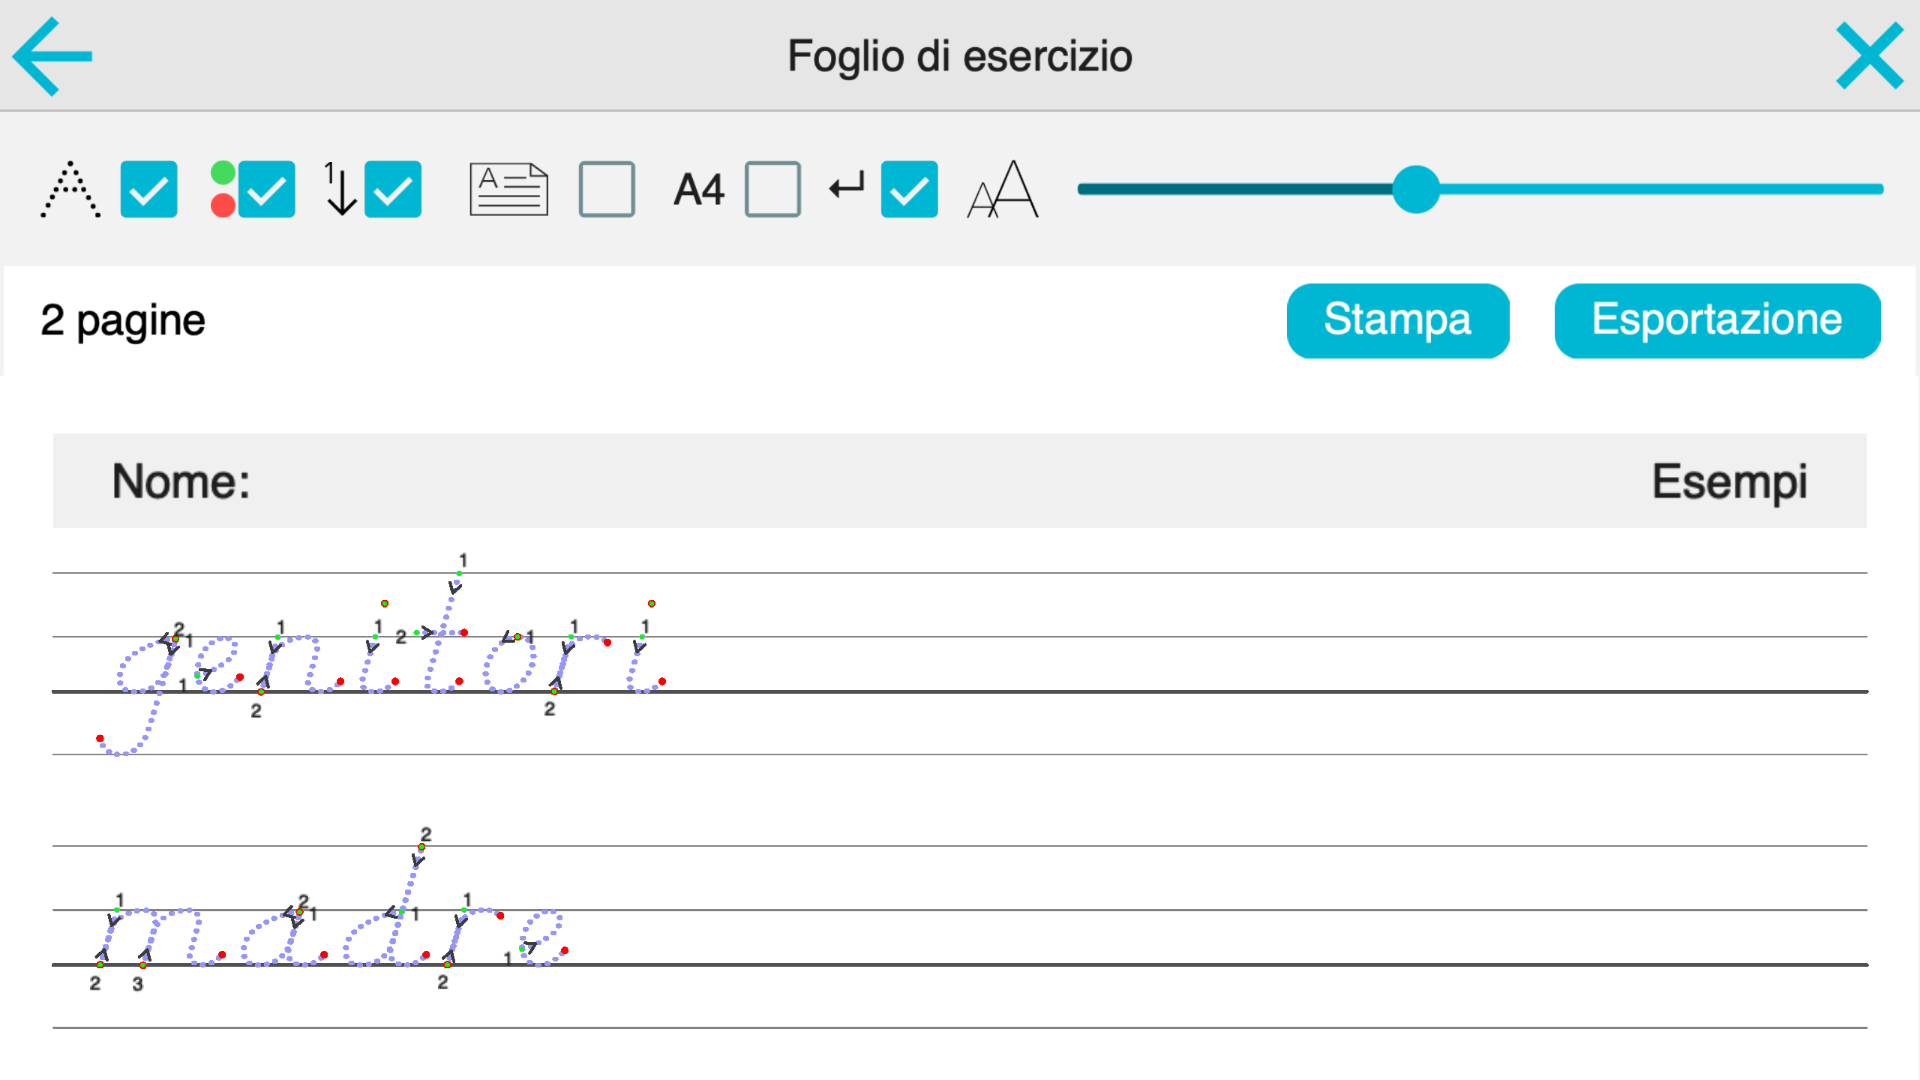Click the font size slider handle
This screenshot has height=1080, width=1920.
pyautogui.click(x=1415, y=189)
